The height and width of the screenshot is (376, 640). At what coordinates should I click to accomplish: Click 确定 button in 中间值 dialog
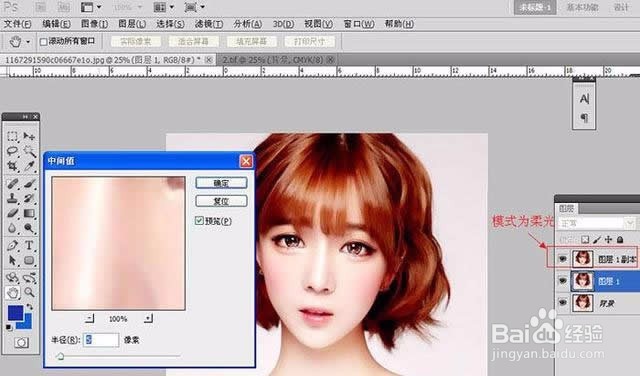[221, 183]
